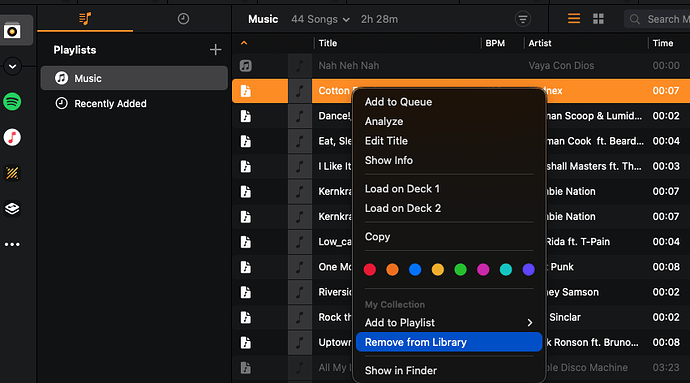
Task: Open more sources ellipsis menu
Action: [12, 244]
